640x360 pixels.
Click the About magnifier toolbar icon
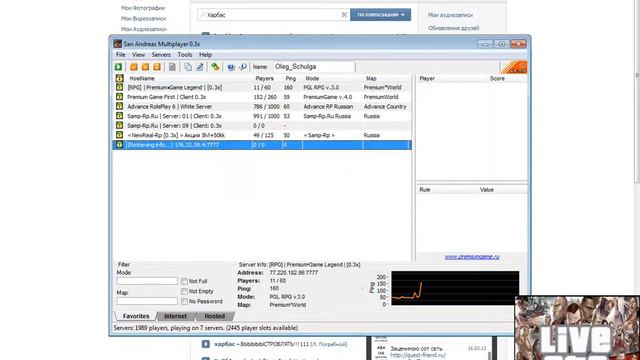point(243,67)
